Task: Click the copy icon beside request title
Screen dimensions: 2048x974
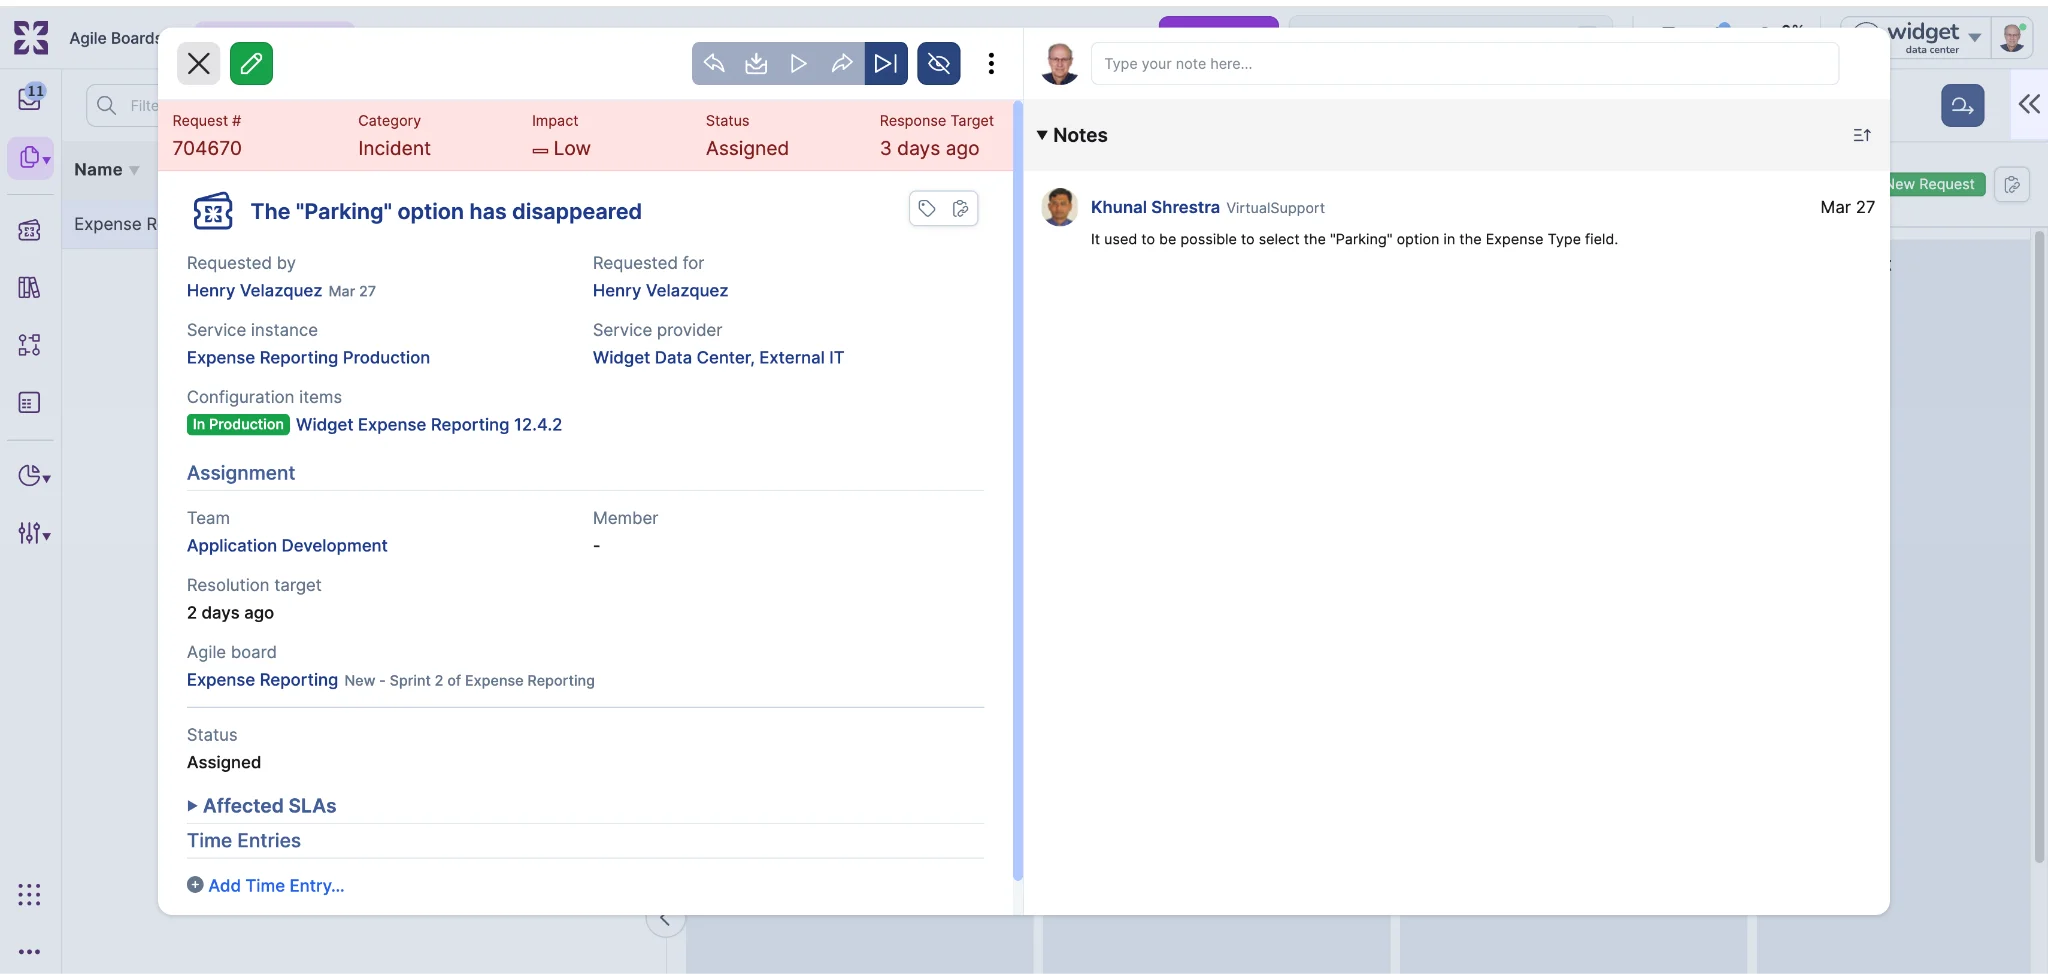Action: pos(960,209)
